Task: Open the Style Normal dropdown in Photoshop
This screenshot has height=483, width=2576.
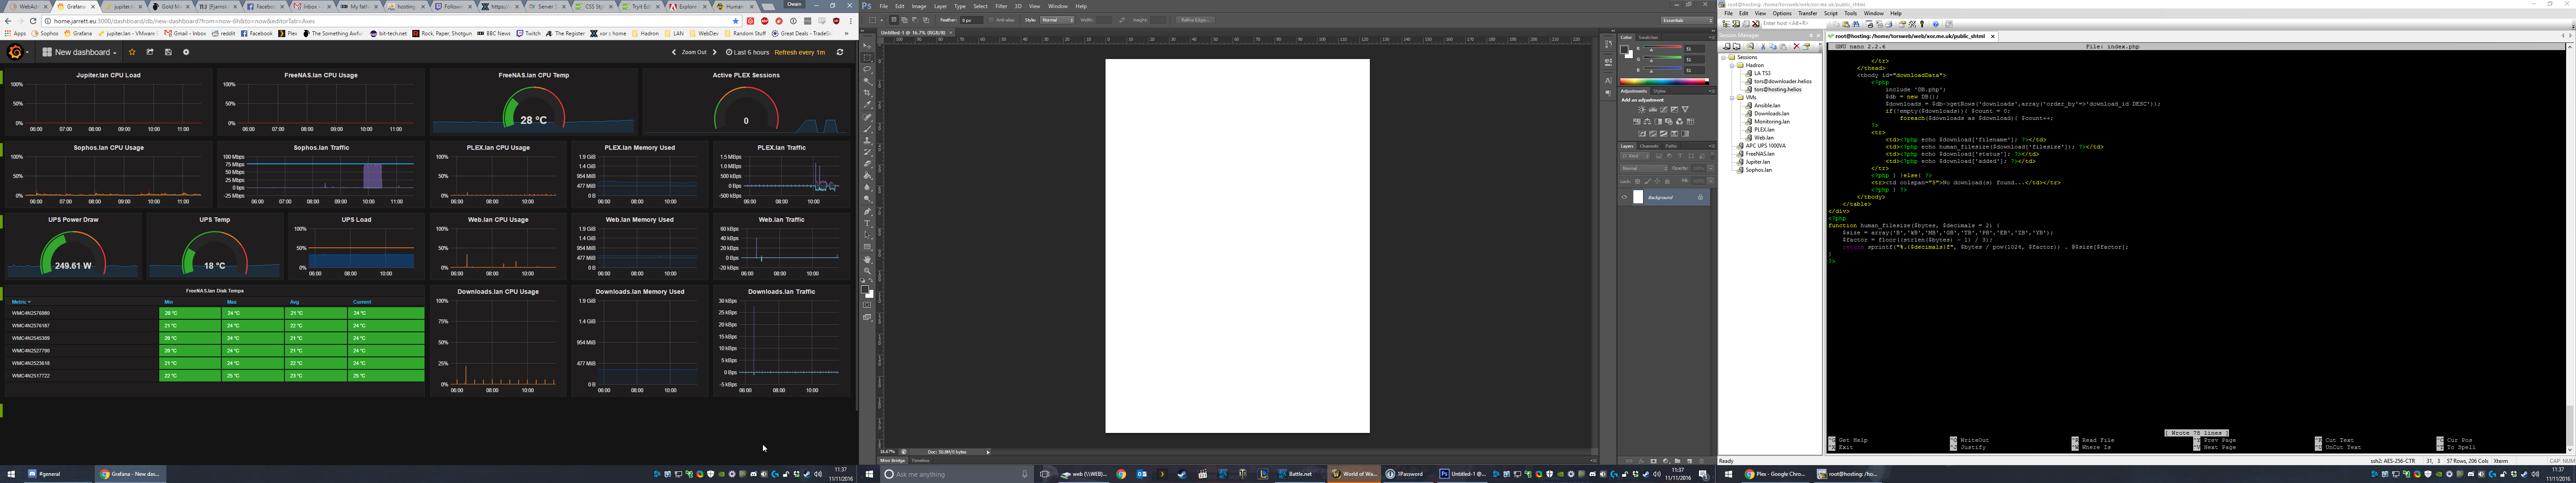Action: 1057,20
